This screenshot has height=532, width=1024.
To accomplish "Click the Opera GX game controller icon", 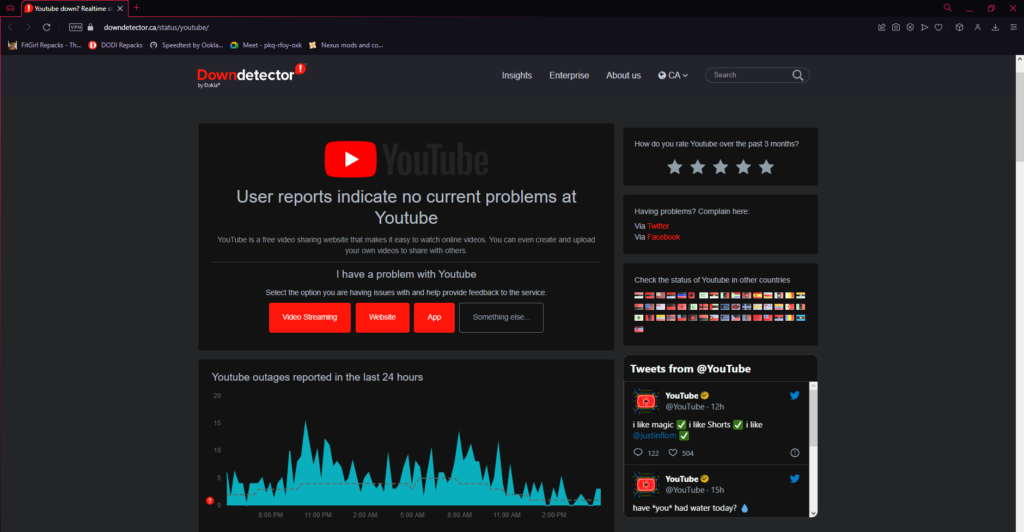I will [10, 8].
